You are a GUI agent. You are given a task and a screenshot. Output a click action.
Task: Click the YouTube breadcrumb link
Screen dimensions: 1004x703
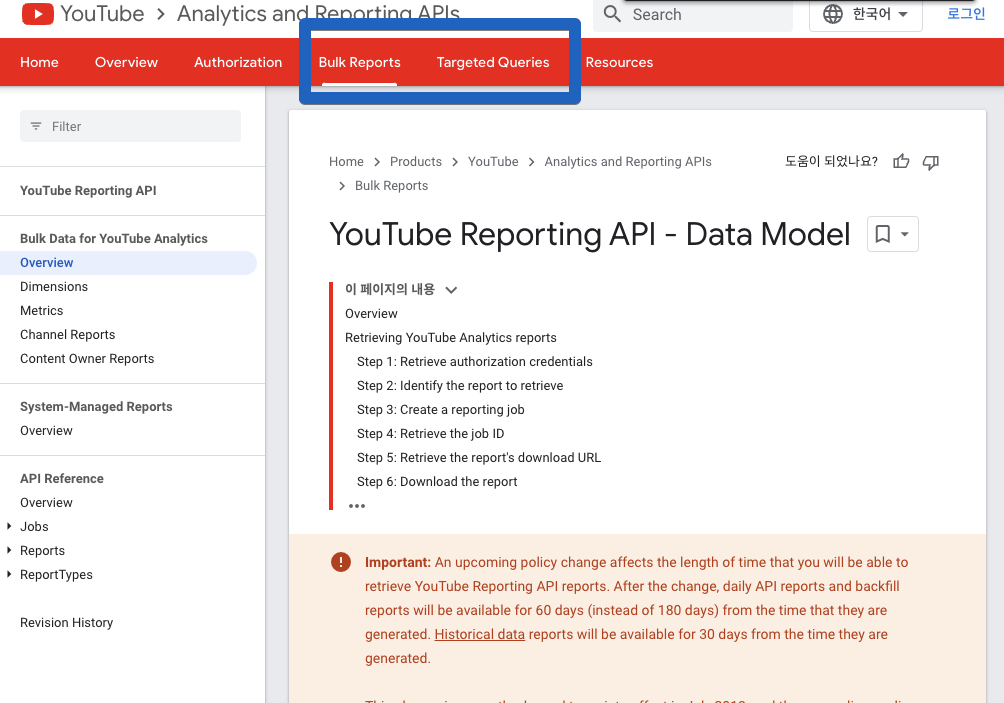[x=493, y=161]
